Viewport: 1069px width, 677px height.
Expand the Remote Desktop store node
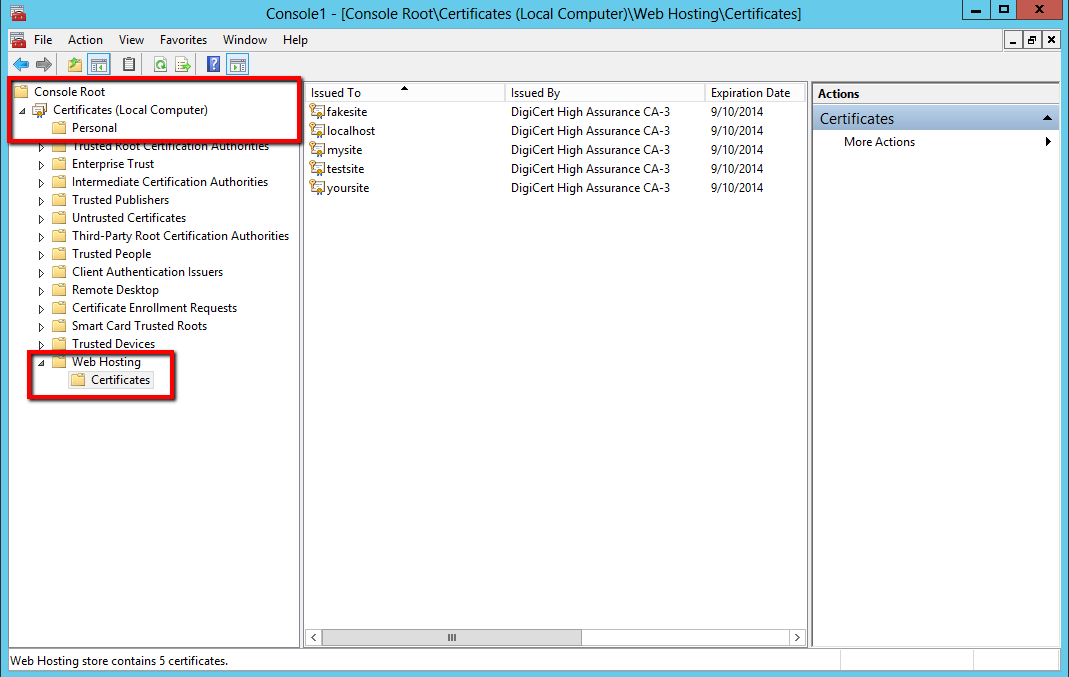click(x=42, y=290)
